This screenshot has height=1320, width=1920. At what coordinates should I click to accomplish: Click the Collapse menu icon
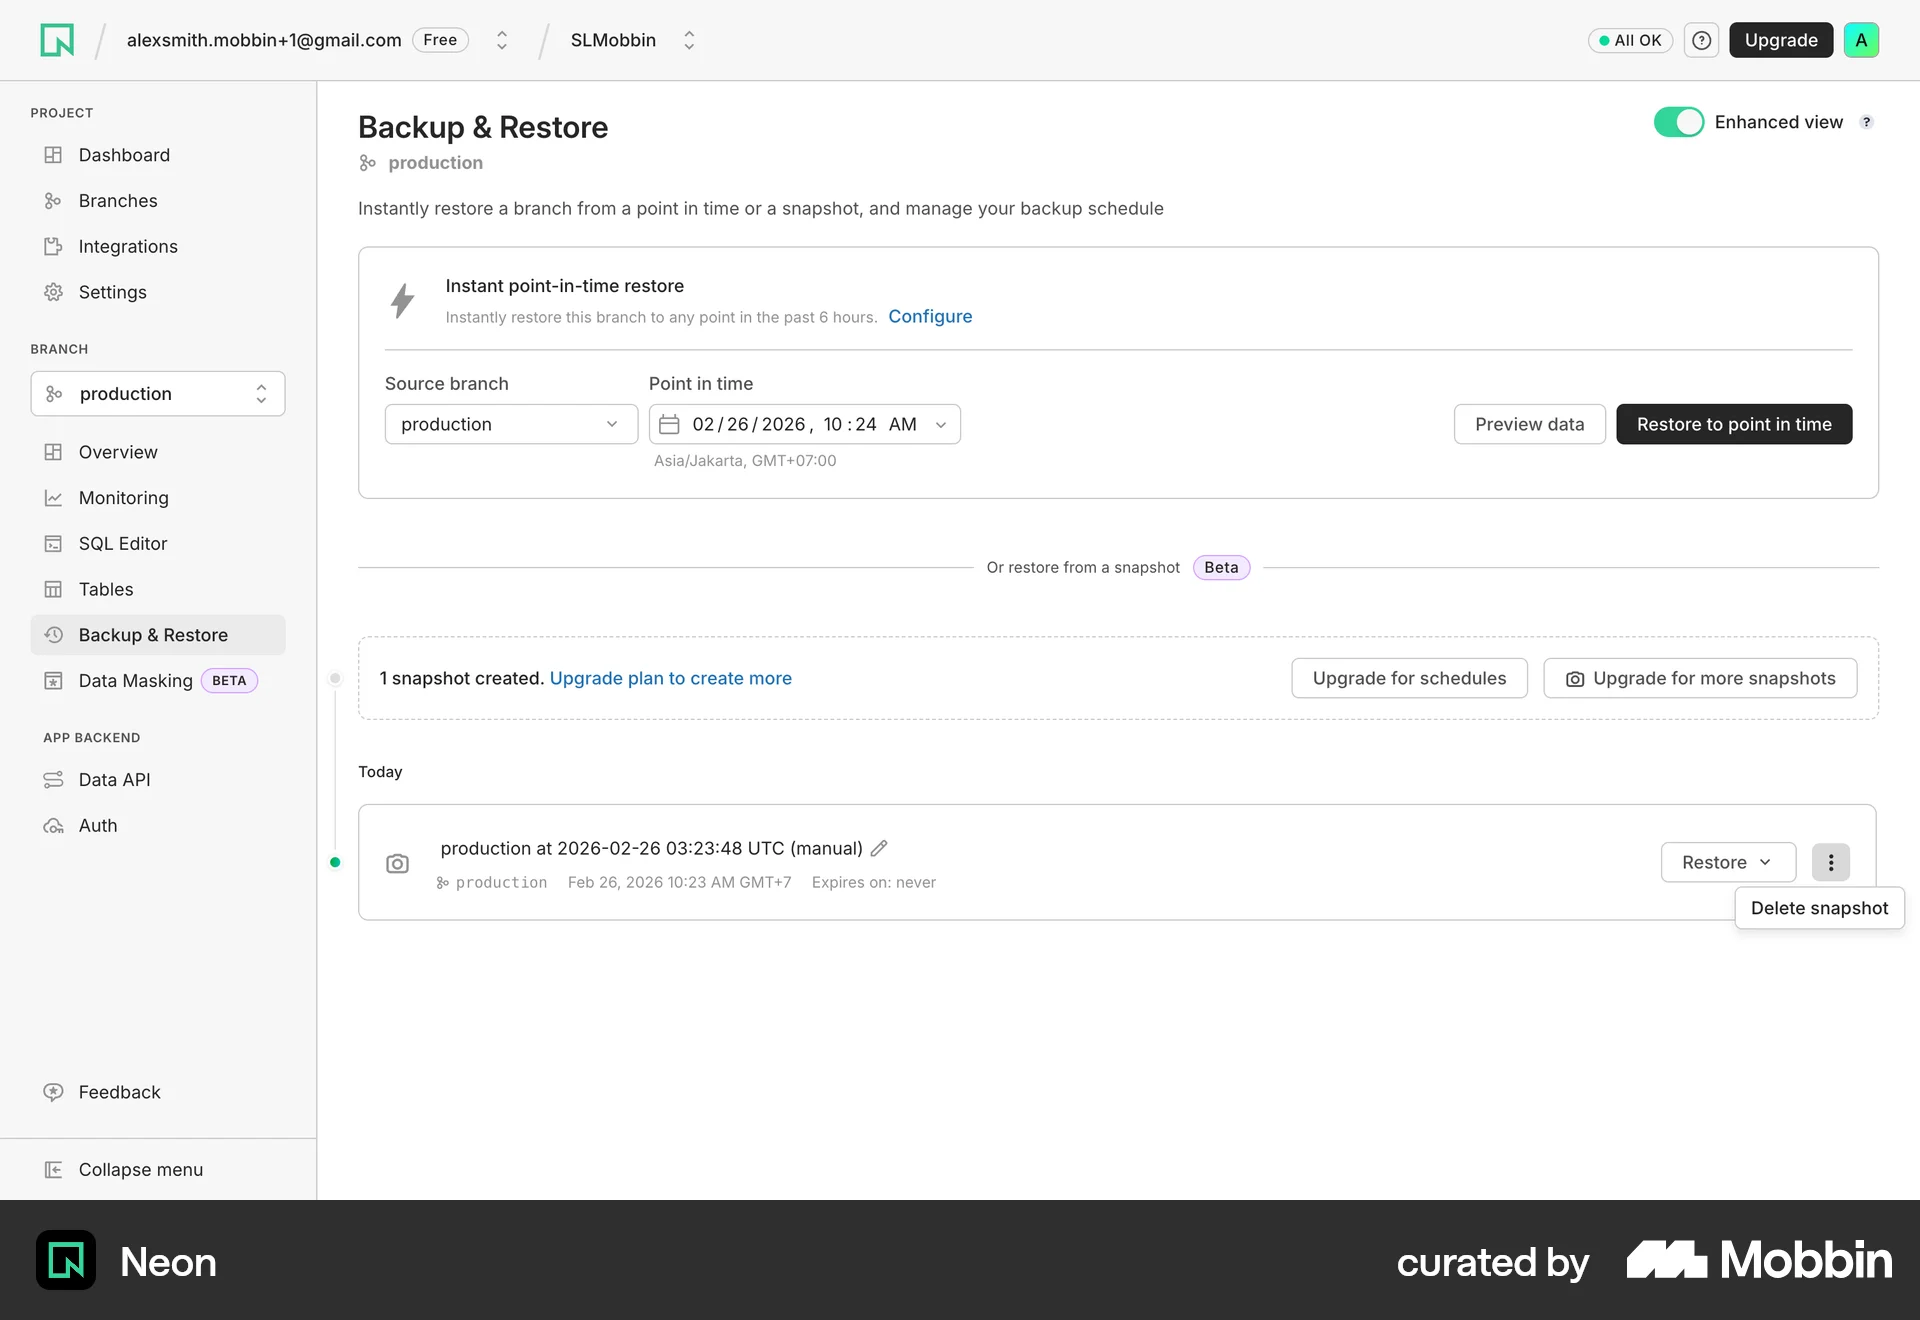(53, 1170)
